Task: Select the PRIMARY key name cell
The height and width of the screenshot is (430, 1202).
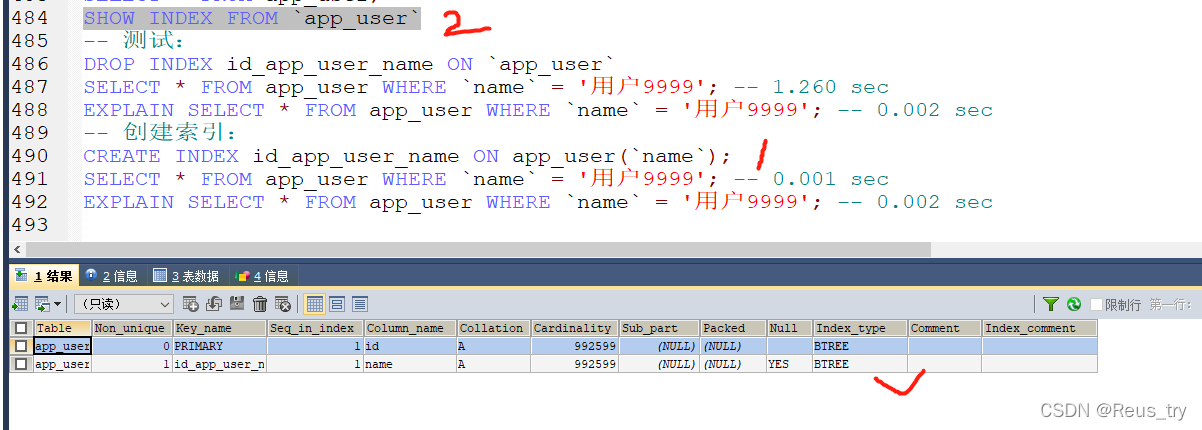Action: click(x=219, y=346)
